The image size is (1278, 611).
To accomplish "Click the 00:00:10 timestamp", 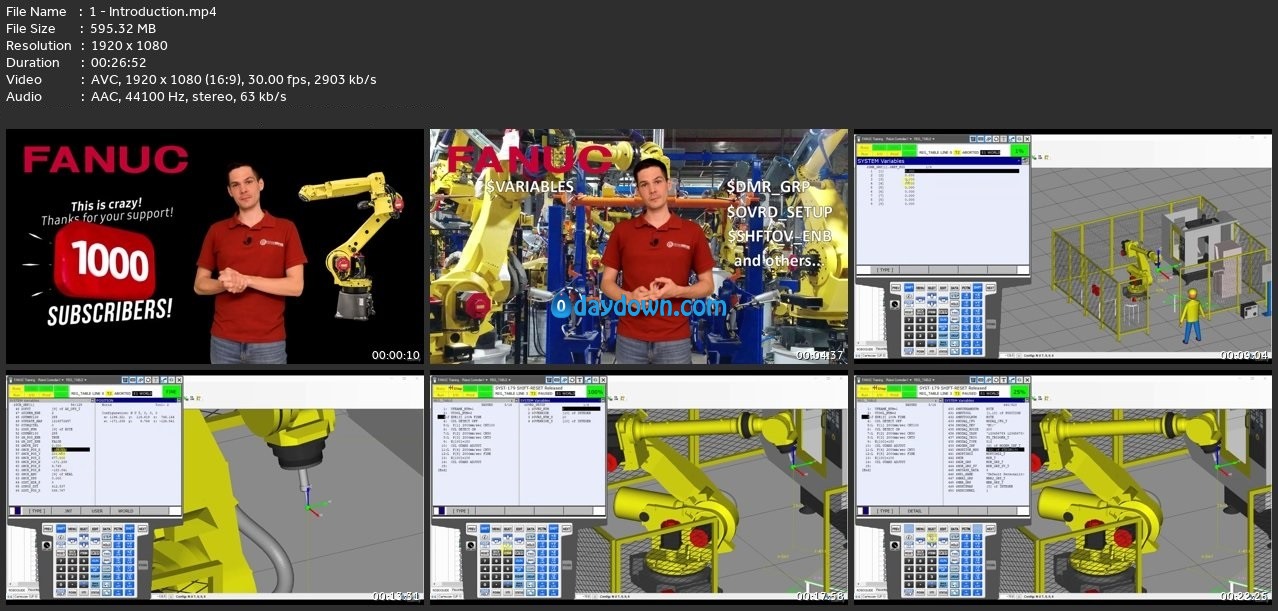I will 396,355.
